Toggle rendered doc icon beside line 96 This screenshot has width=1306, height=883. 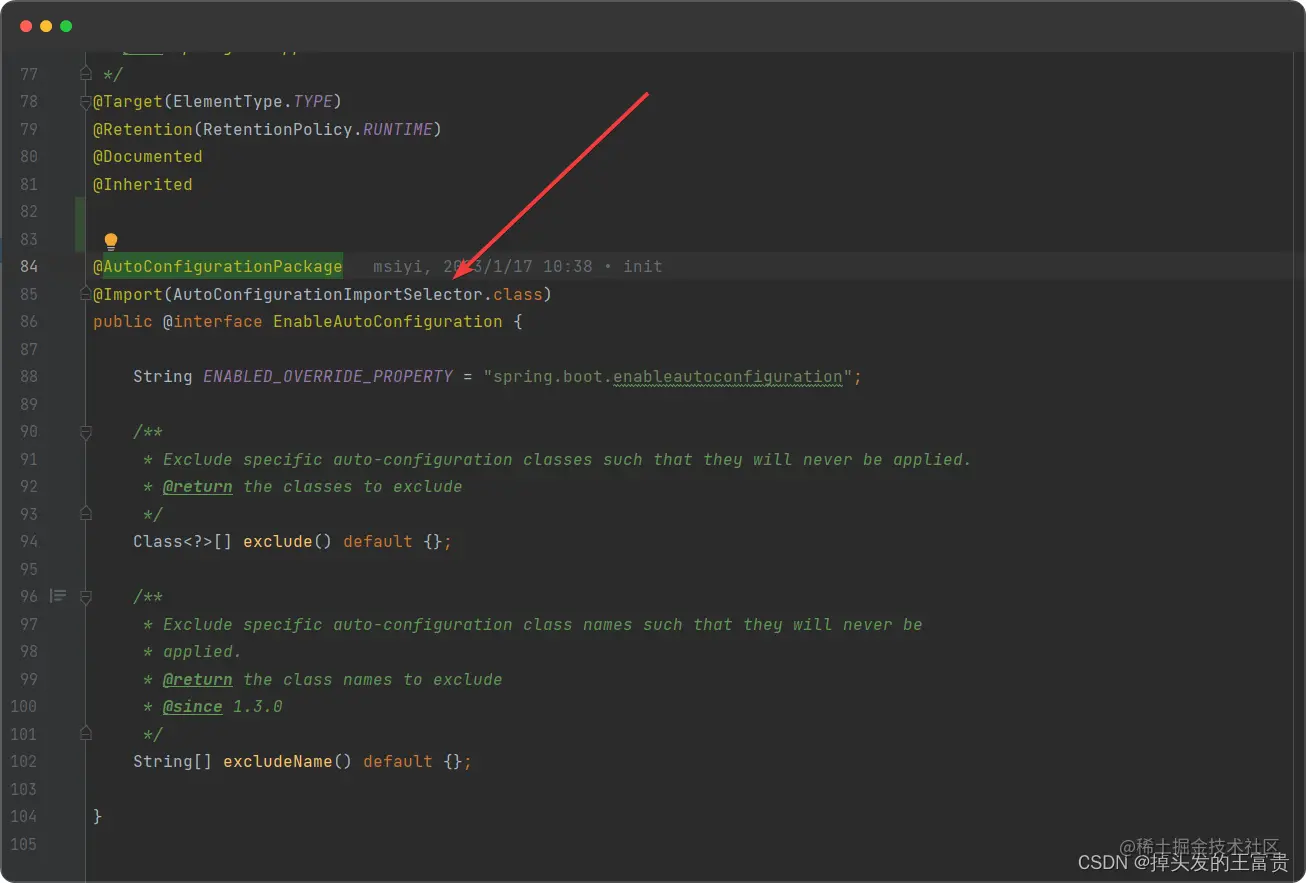click(x=58, y=596)
